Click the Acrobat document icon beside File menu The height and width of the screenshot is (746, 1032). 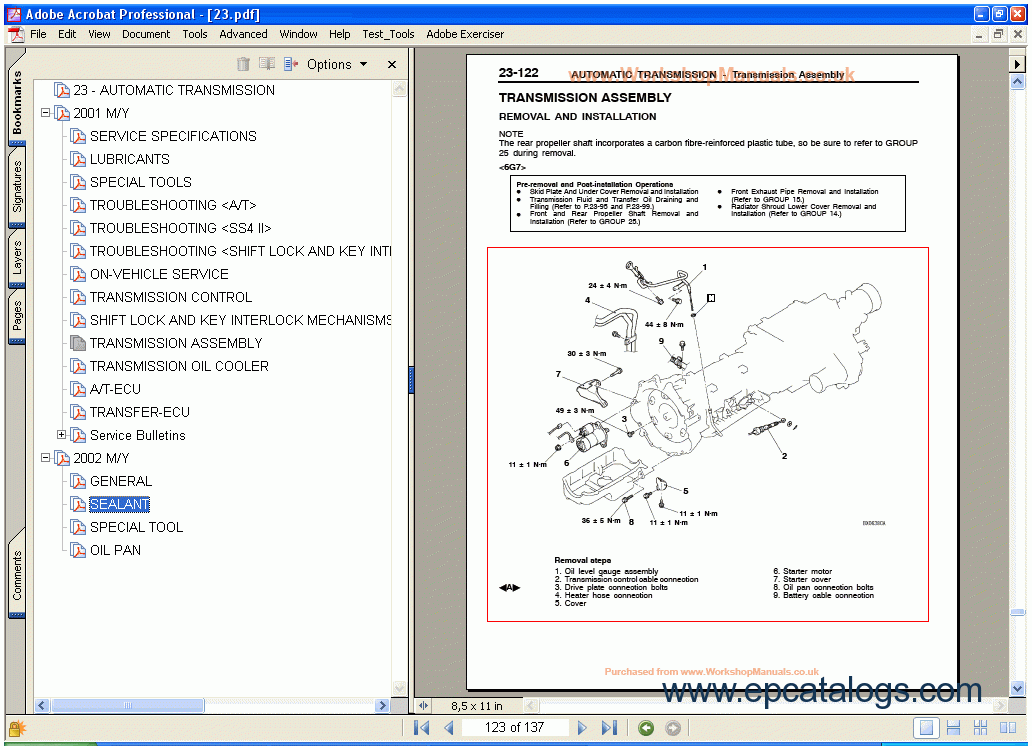(x=16, y=34)
